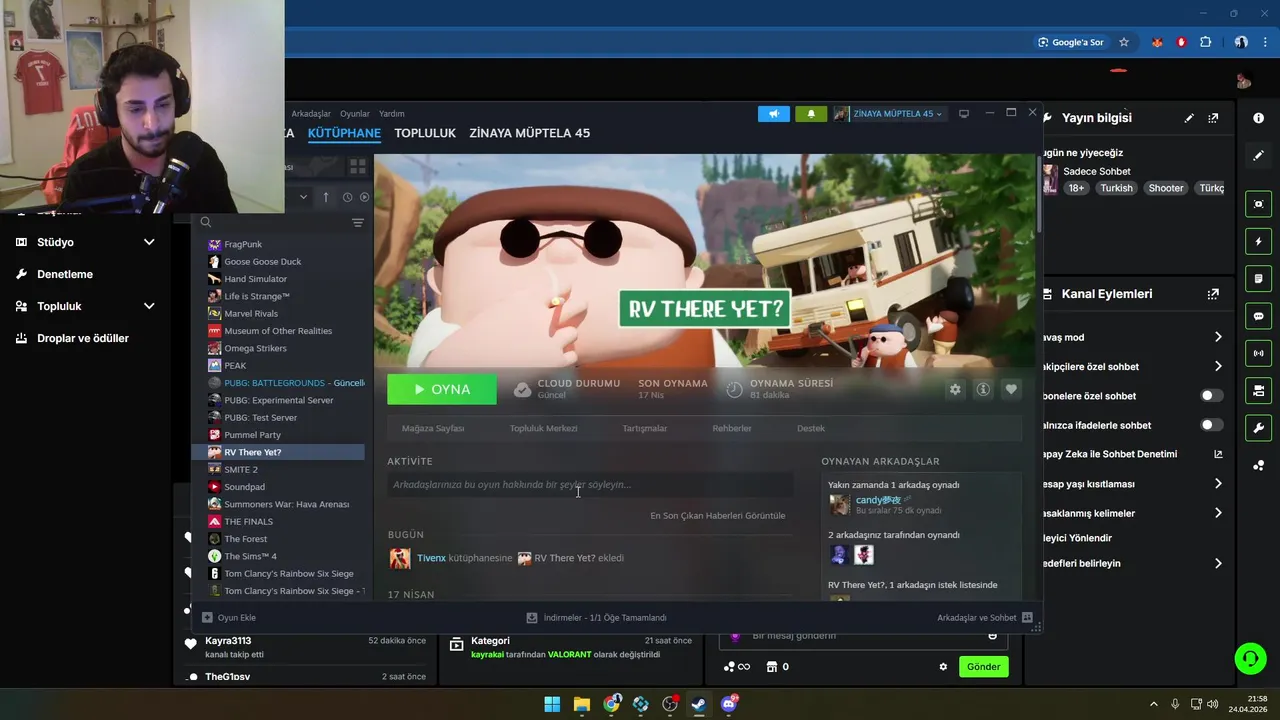Click the pencil quick action in right sidebar
The image size is (1280, 720).
pos(1258,155)
